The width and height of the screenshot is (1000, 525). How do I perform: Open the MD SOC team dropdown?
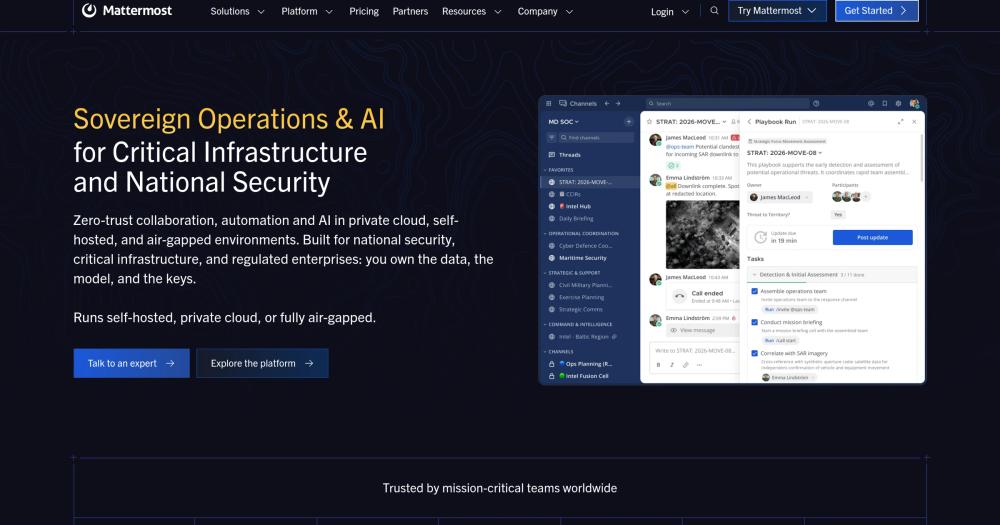coord(563,121)
